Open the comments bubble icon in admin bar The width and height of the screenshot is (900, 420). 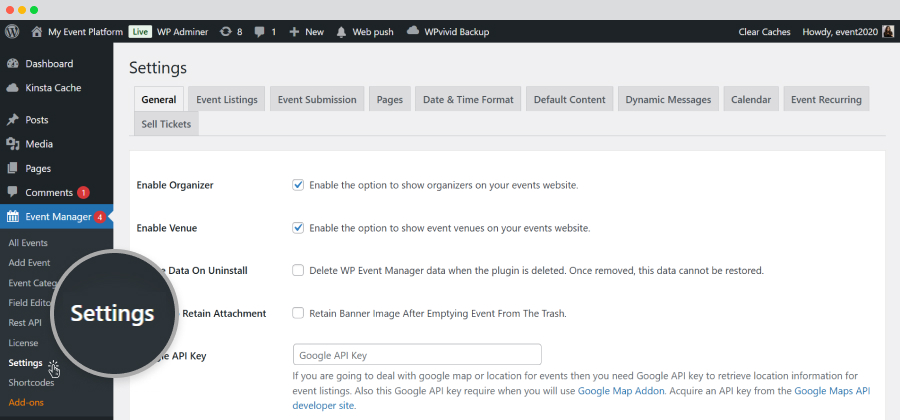(x=259, y=32)
